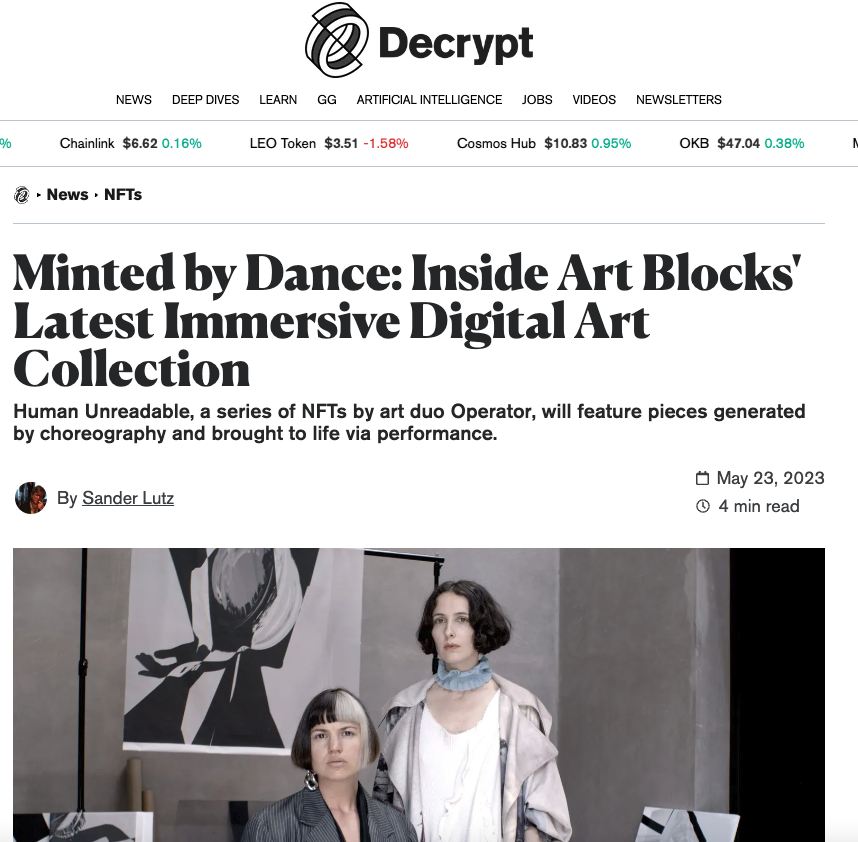Click the clock icon beside 4 min read
The width and height of the screenshot is (858, 842).
coord(703,506)
